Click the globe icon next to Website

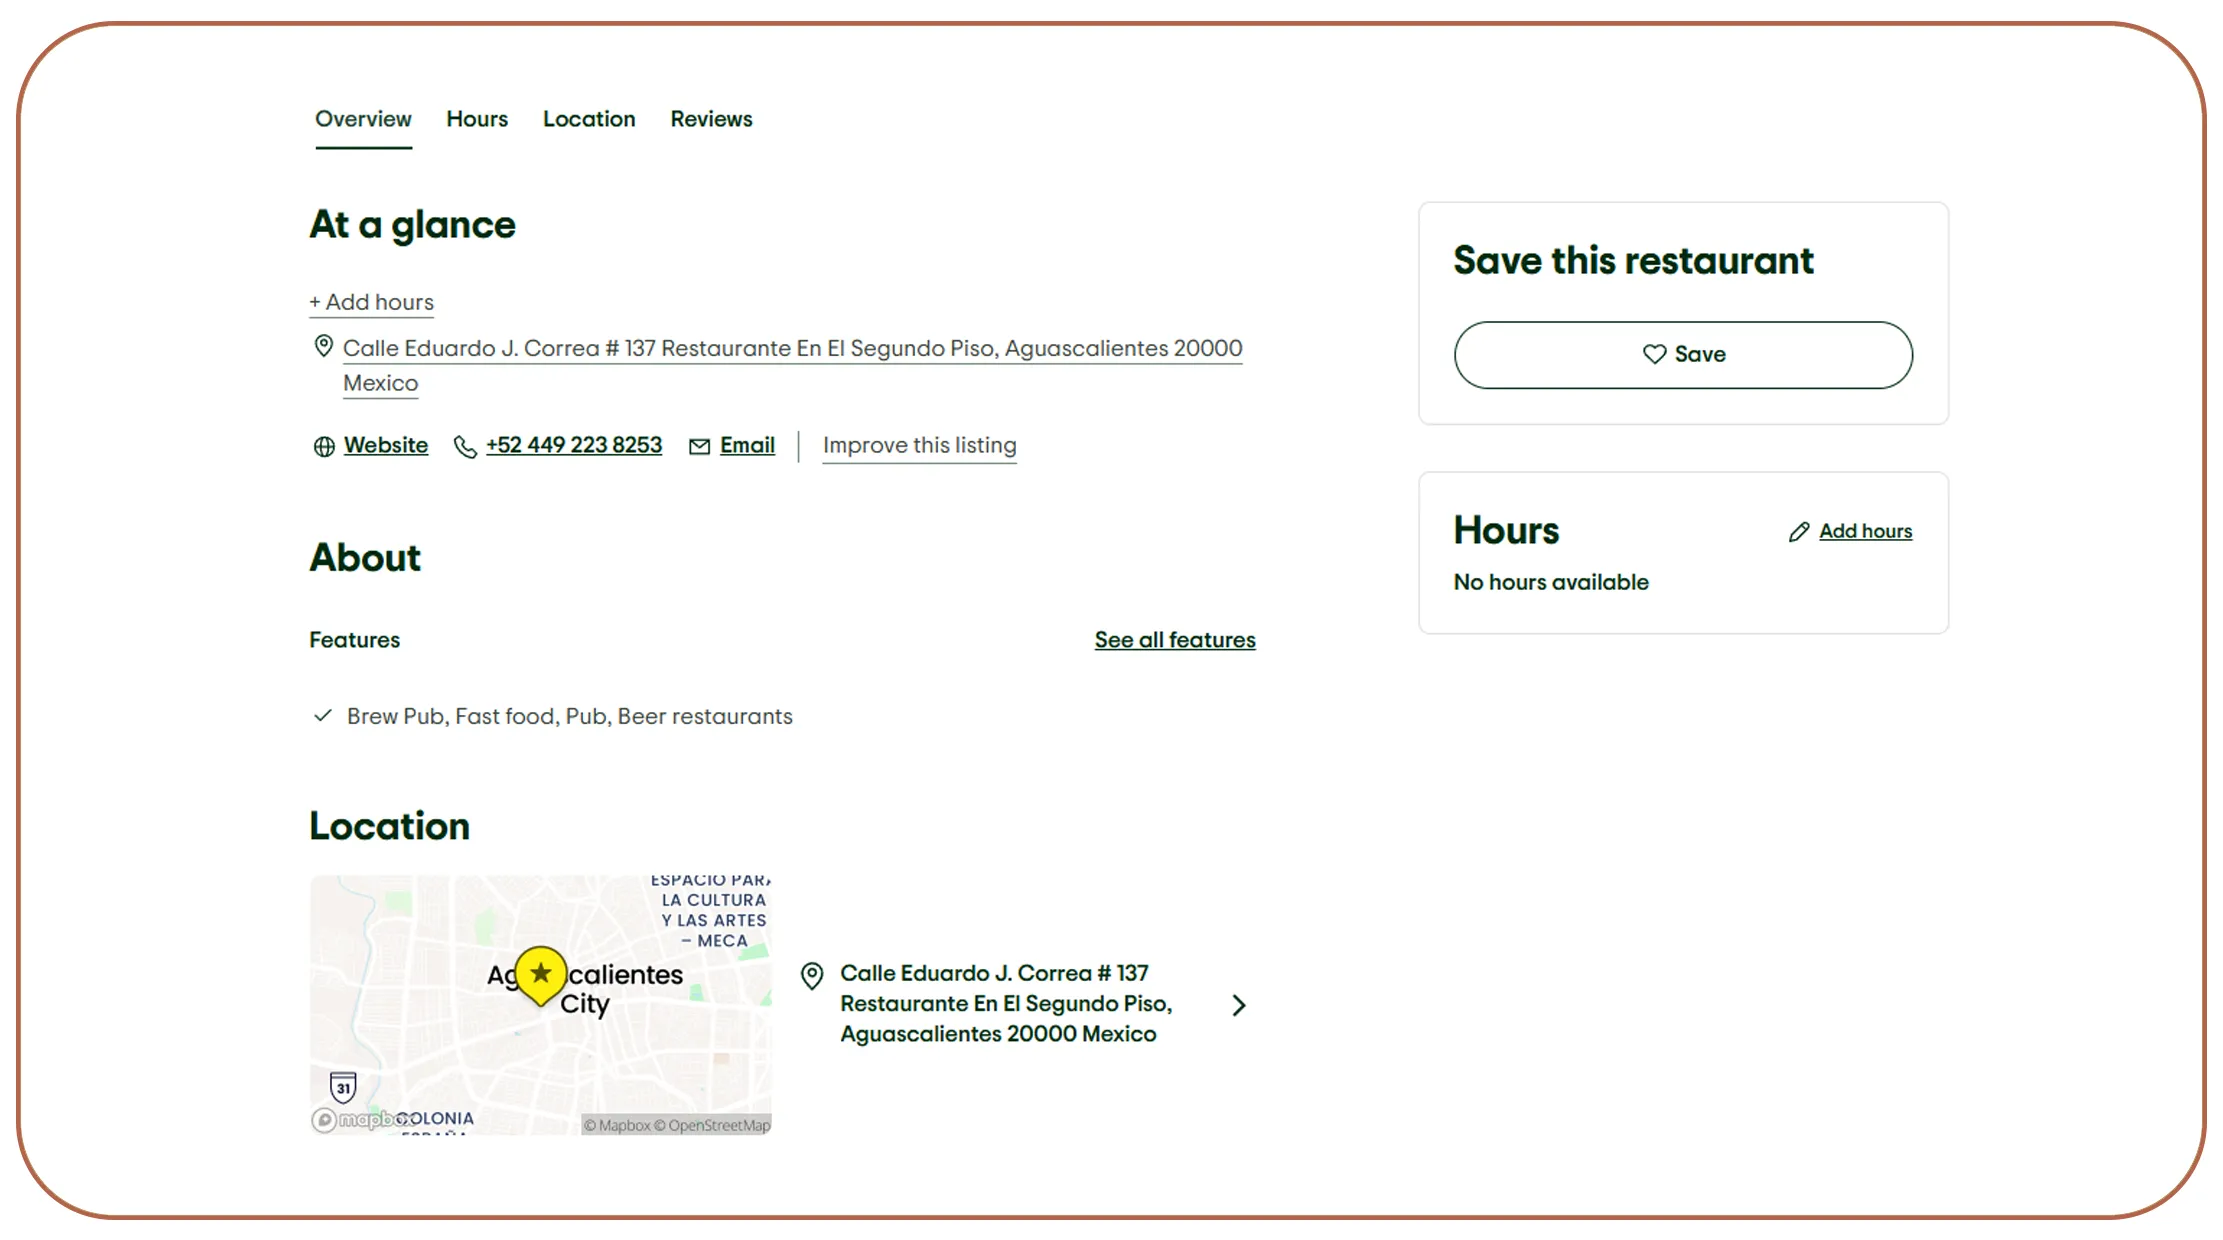pyautogui.click(x=322, y=447)
